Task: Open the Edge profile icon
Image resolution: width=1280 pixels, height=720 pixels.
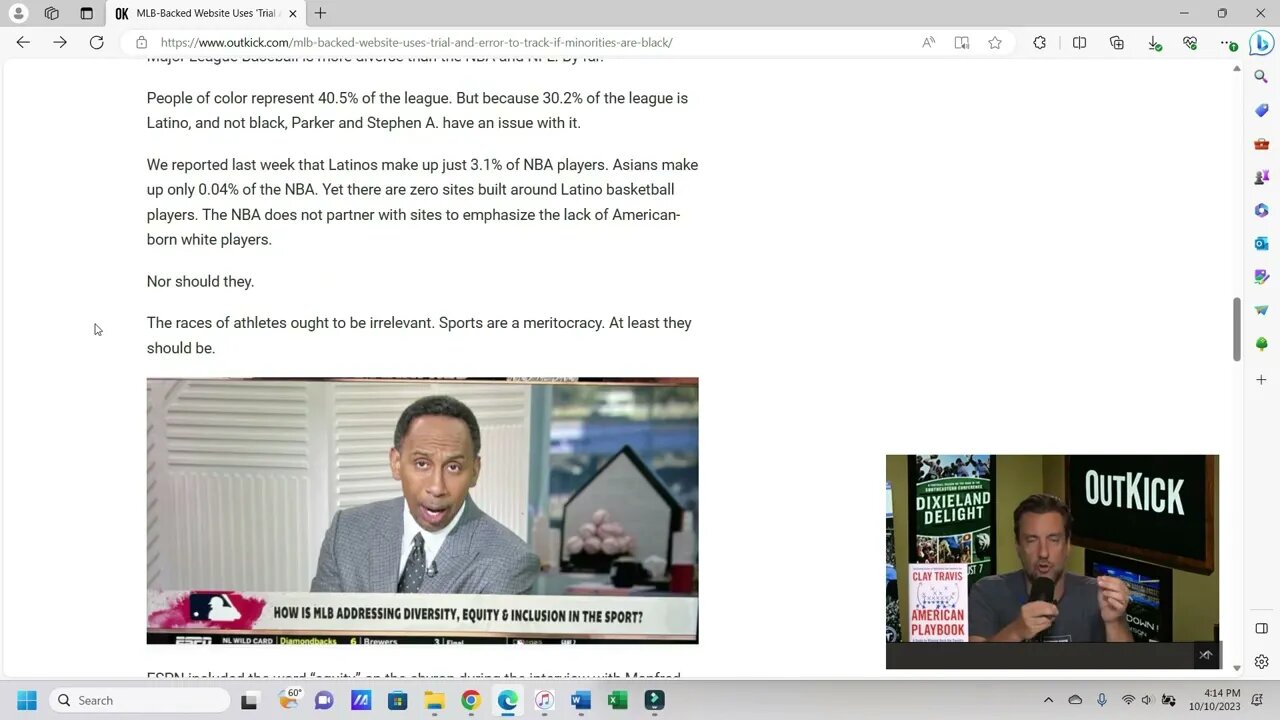Action: pos(18,13)
